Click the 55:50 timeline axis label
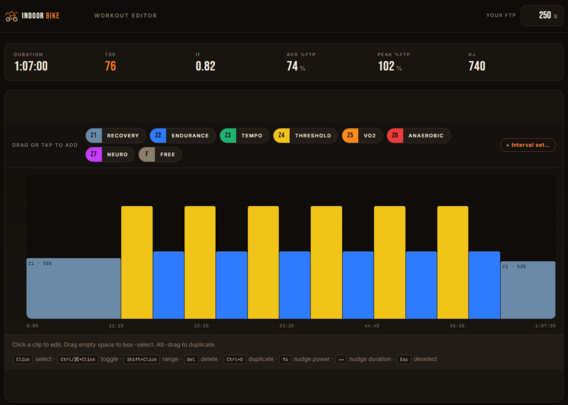Screen dimensions: 568x405 (x=457, y=326)
